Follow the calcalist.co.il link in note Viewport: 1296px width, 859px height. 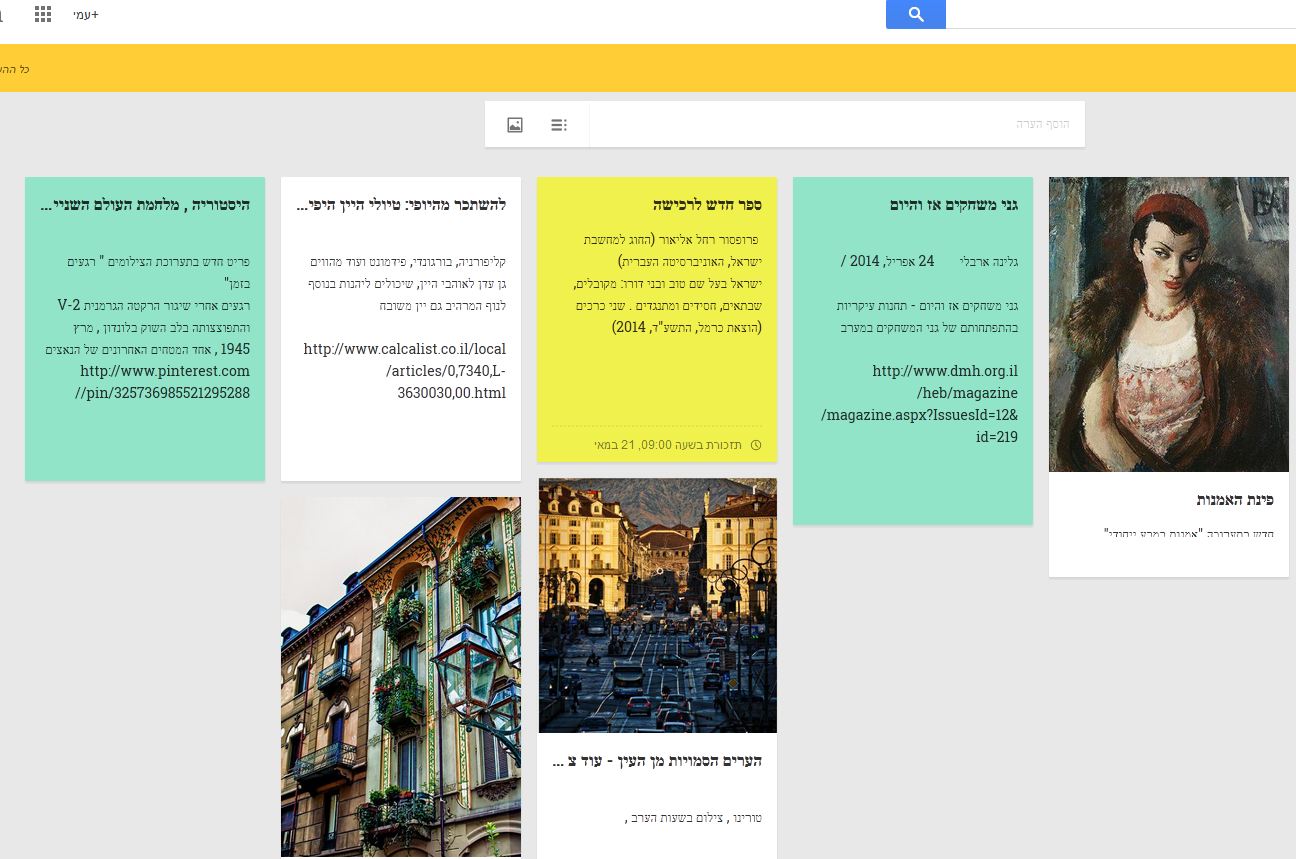click(x=405, y=371)
